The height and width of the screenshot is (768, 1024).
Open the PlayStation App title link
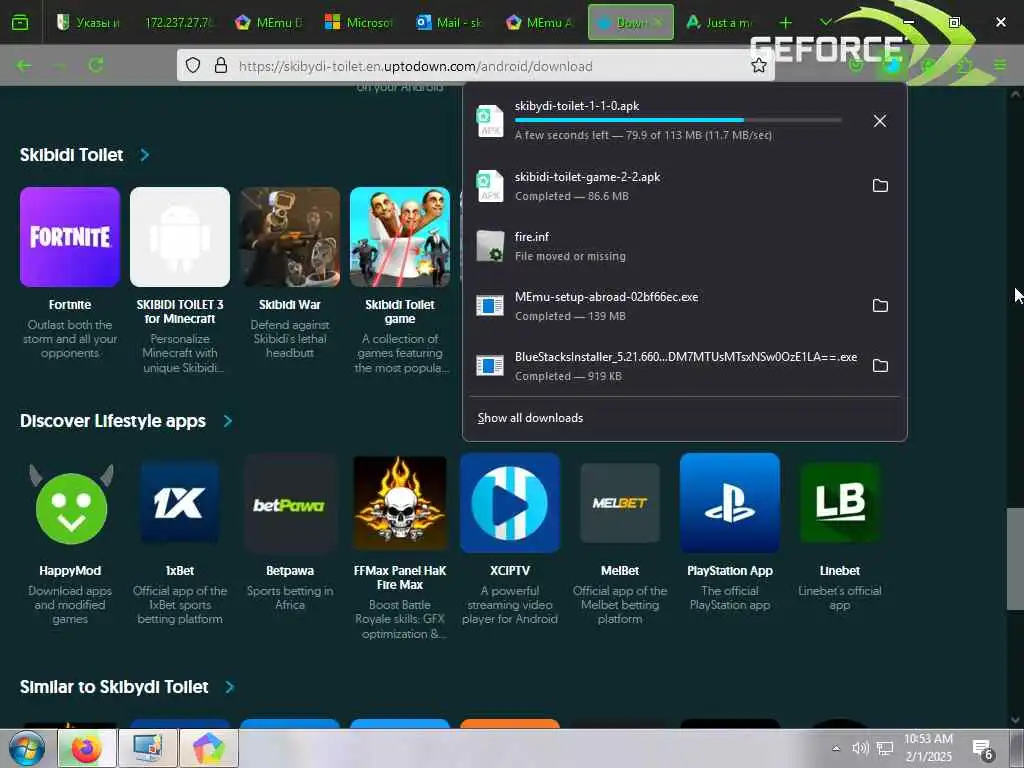click(729, 570)
